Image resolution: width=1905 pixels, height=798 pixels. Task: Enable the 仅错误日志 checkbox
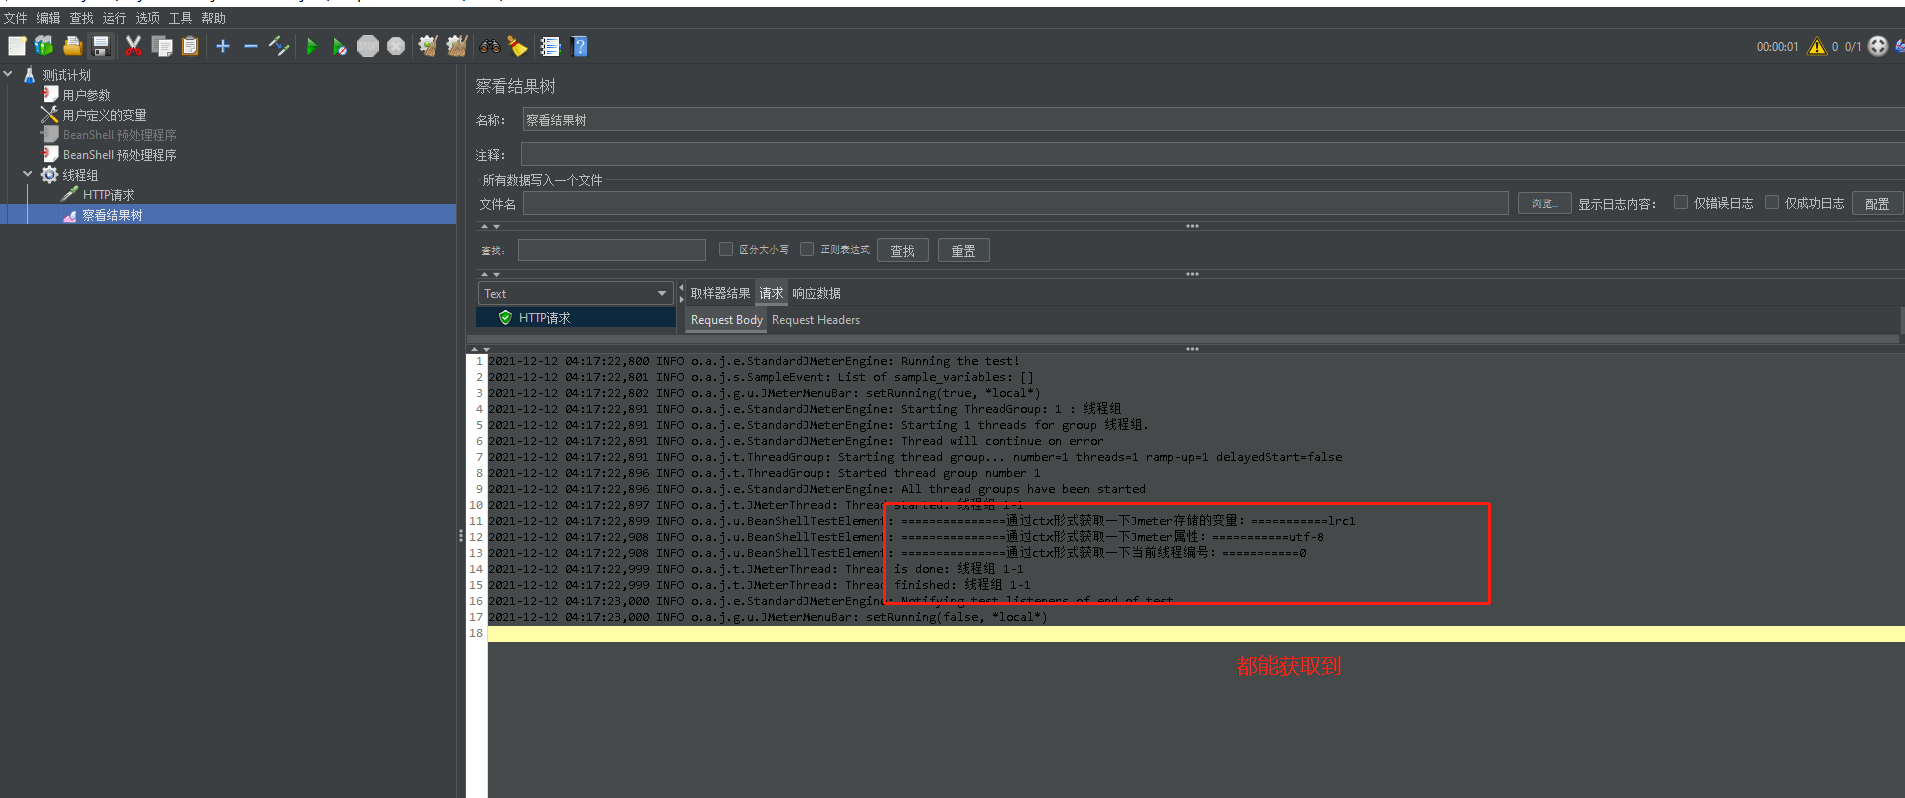(x=1681, y=202)
